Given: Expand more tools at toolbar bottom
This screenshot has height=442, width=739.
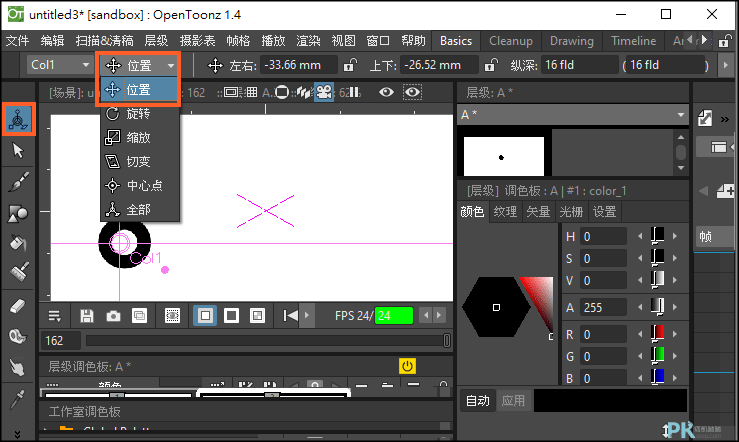Looking at the screenshot, I should pyautogui.click(x=17, y=434).
